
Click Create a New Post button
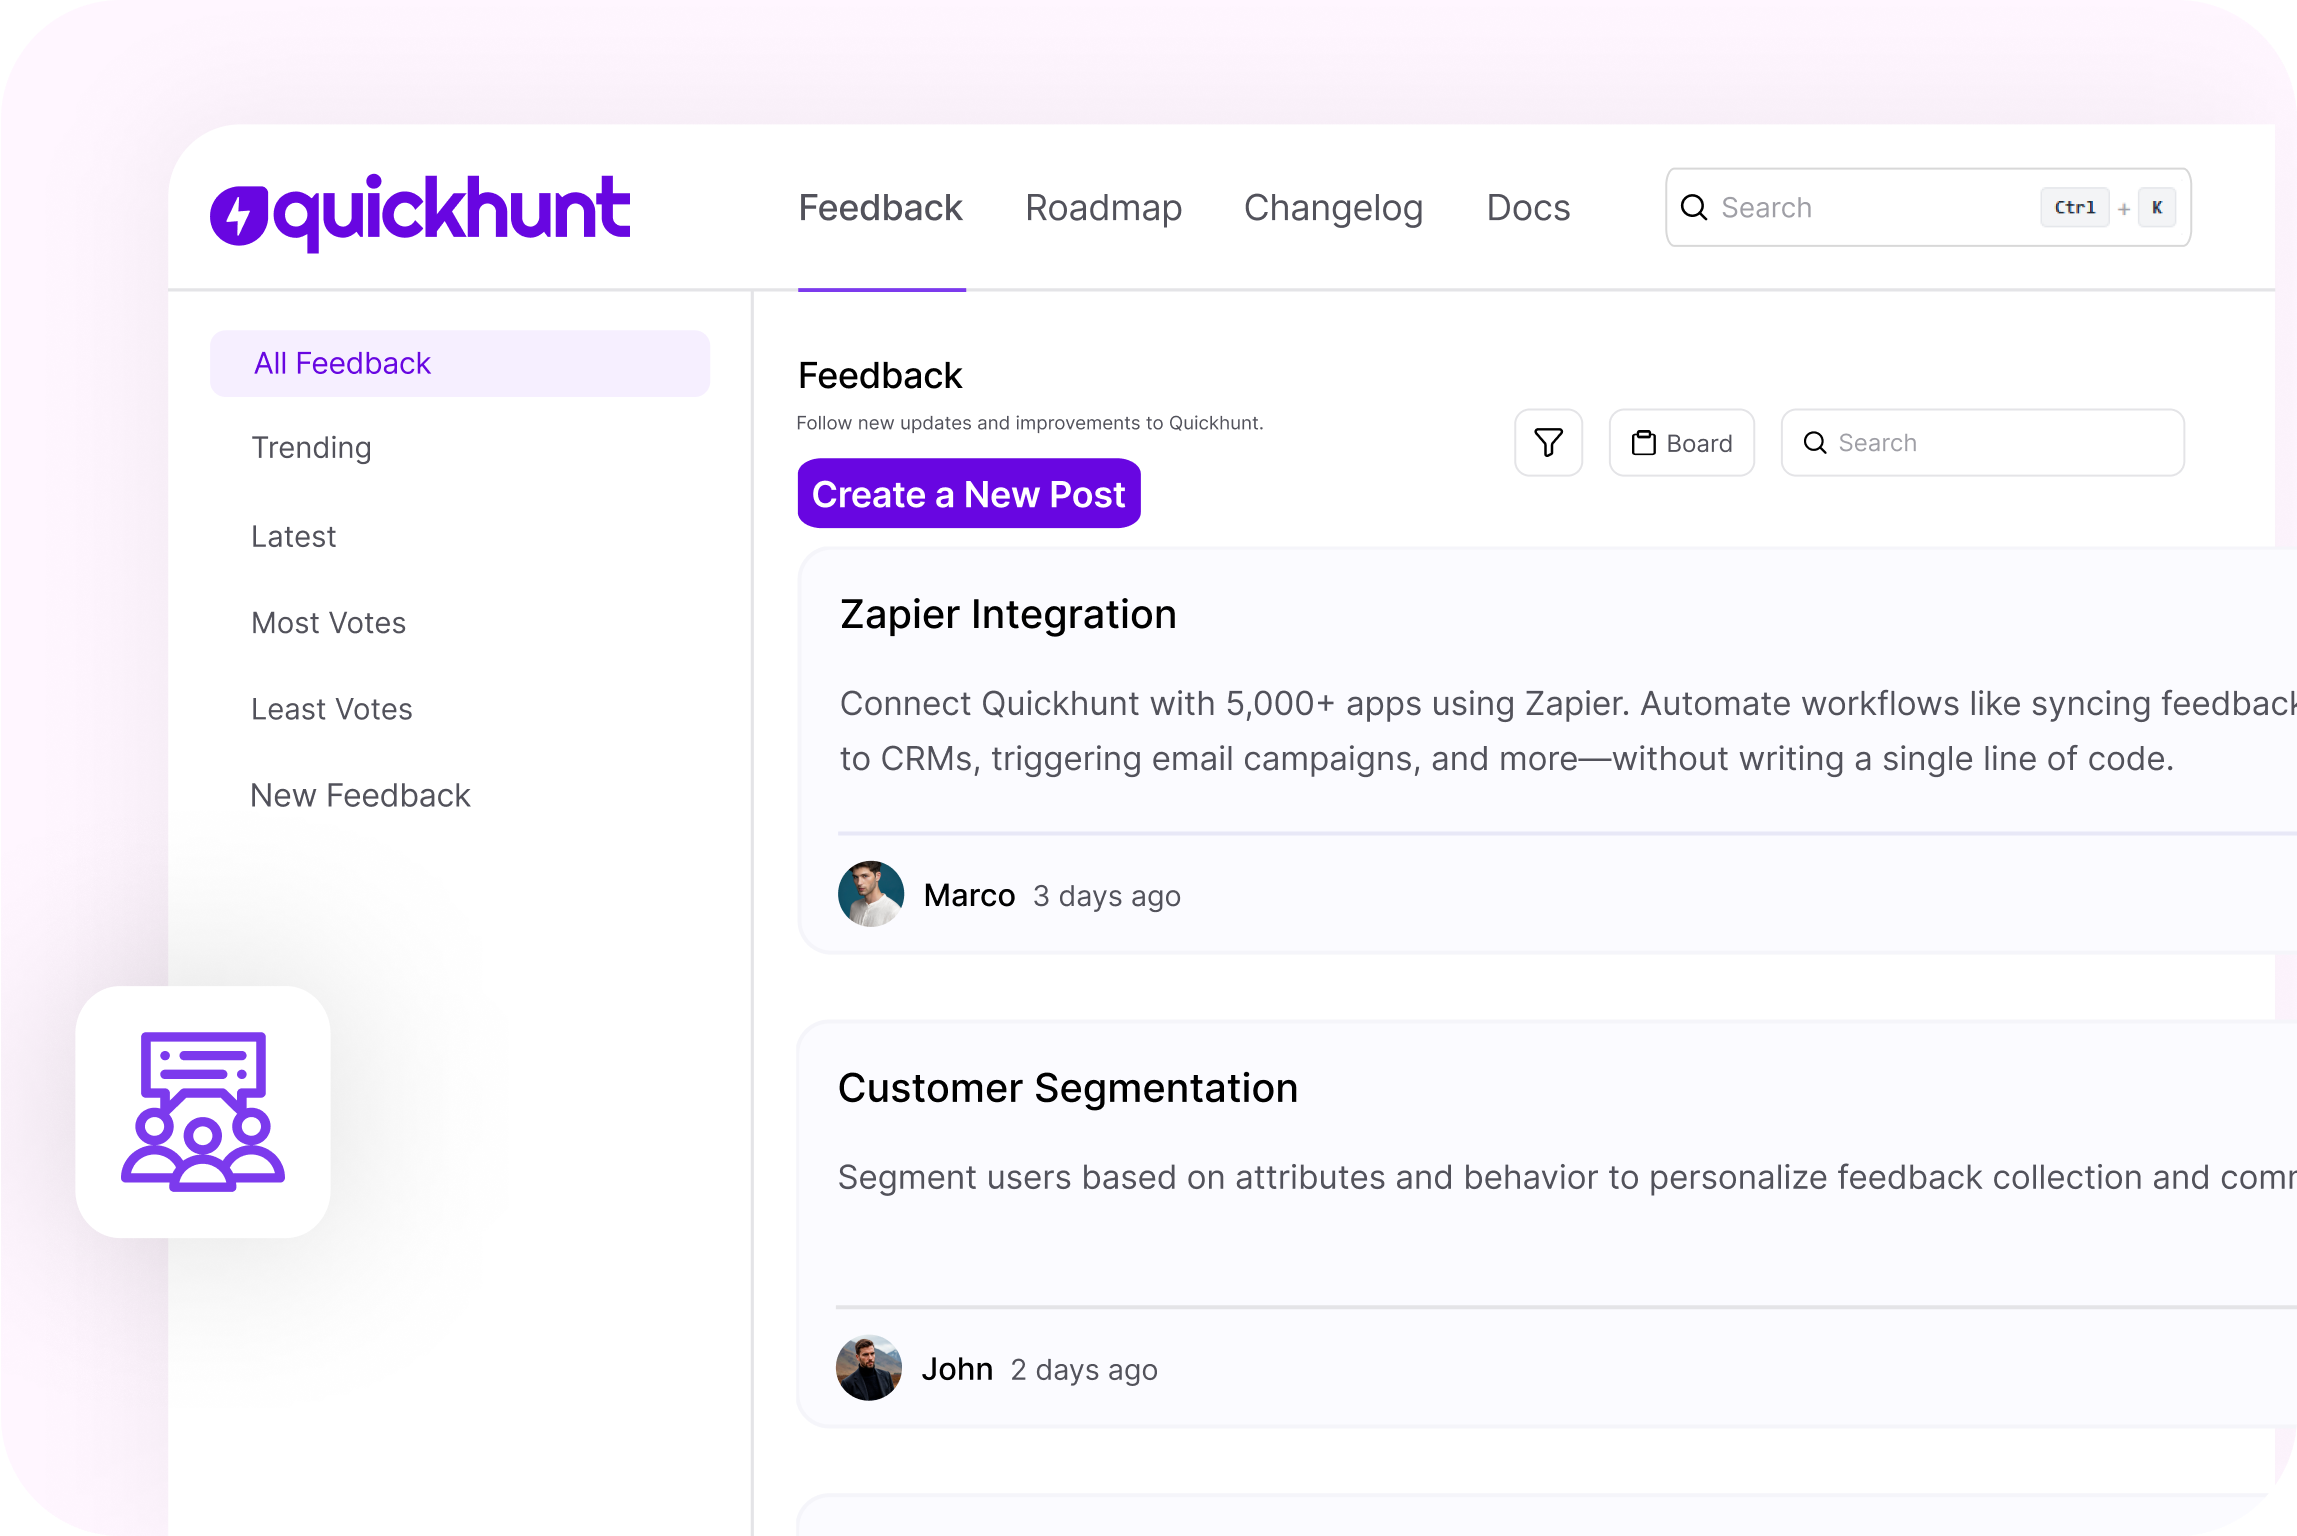pos(969,493)
